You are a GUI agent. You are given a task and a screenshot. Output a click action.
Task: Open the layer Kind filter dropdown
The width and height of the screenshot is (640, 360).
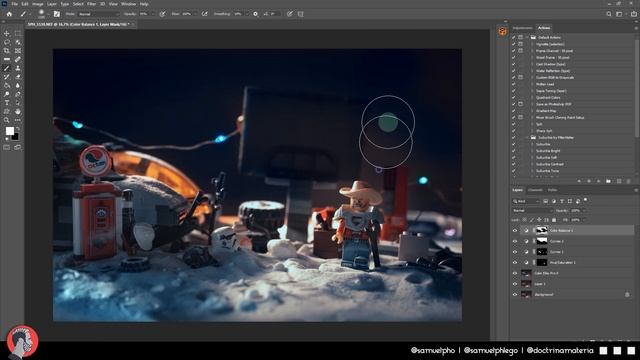526,201
